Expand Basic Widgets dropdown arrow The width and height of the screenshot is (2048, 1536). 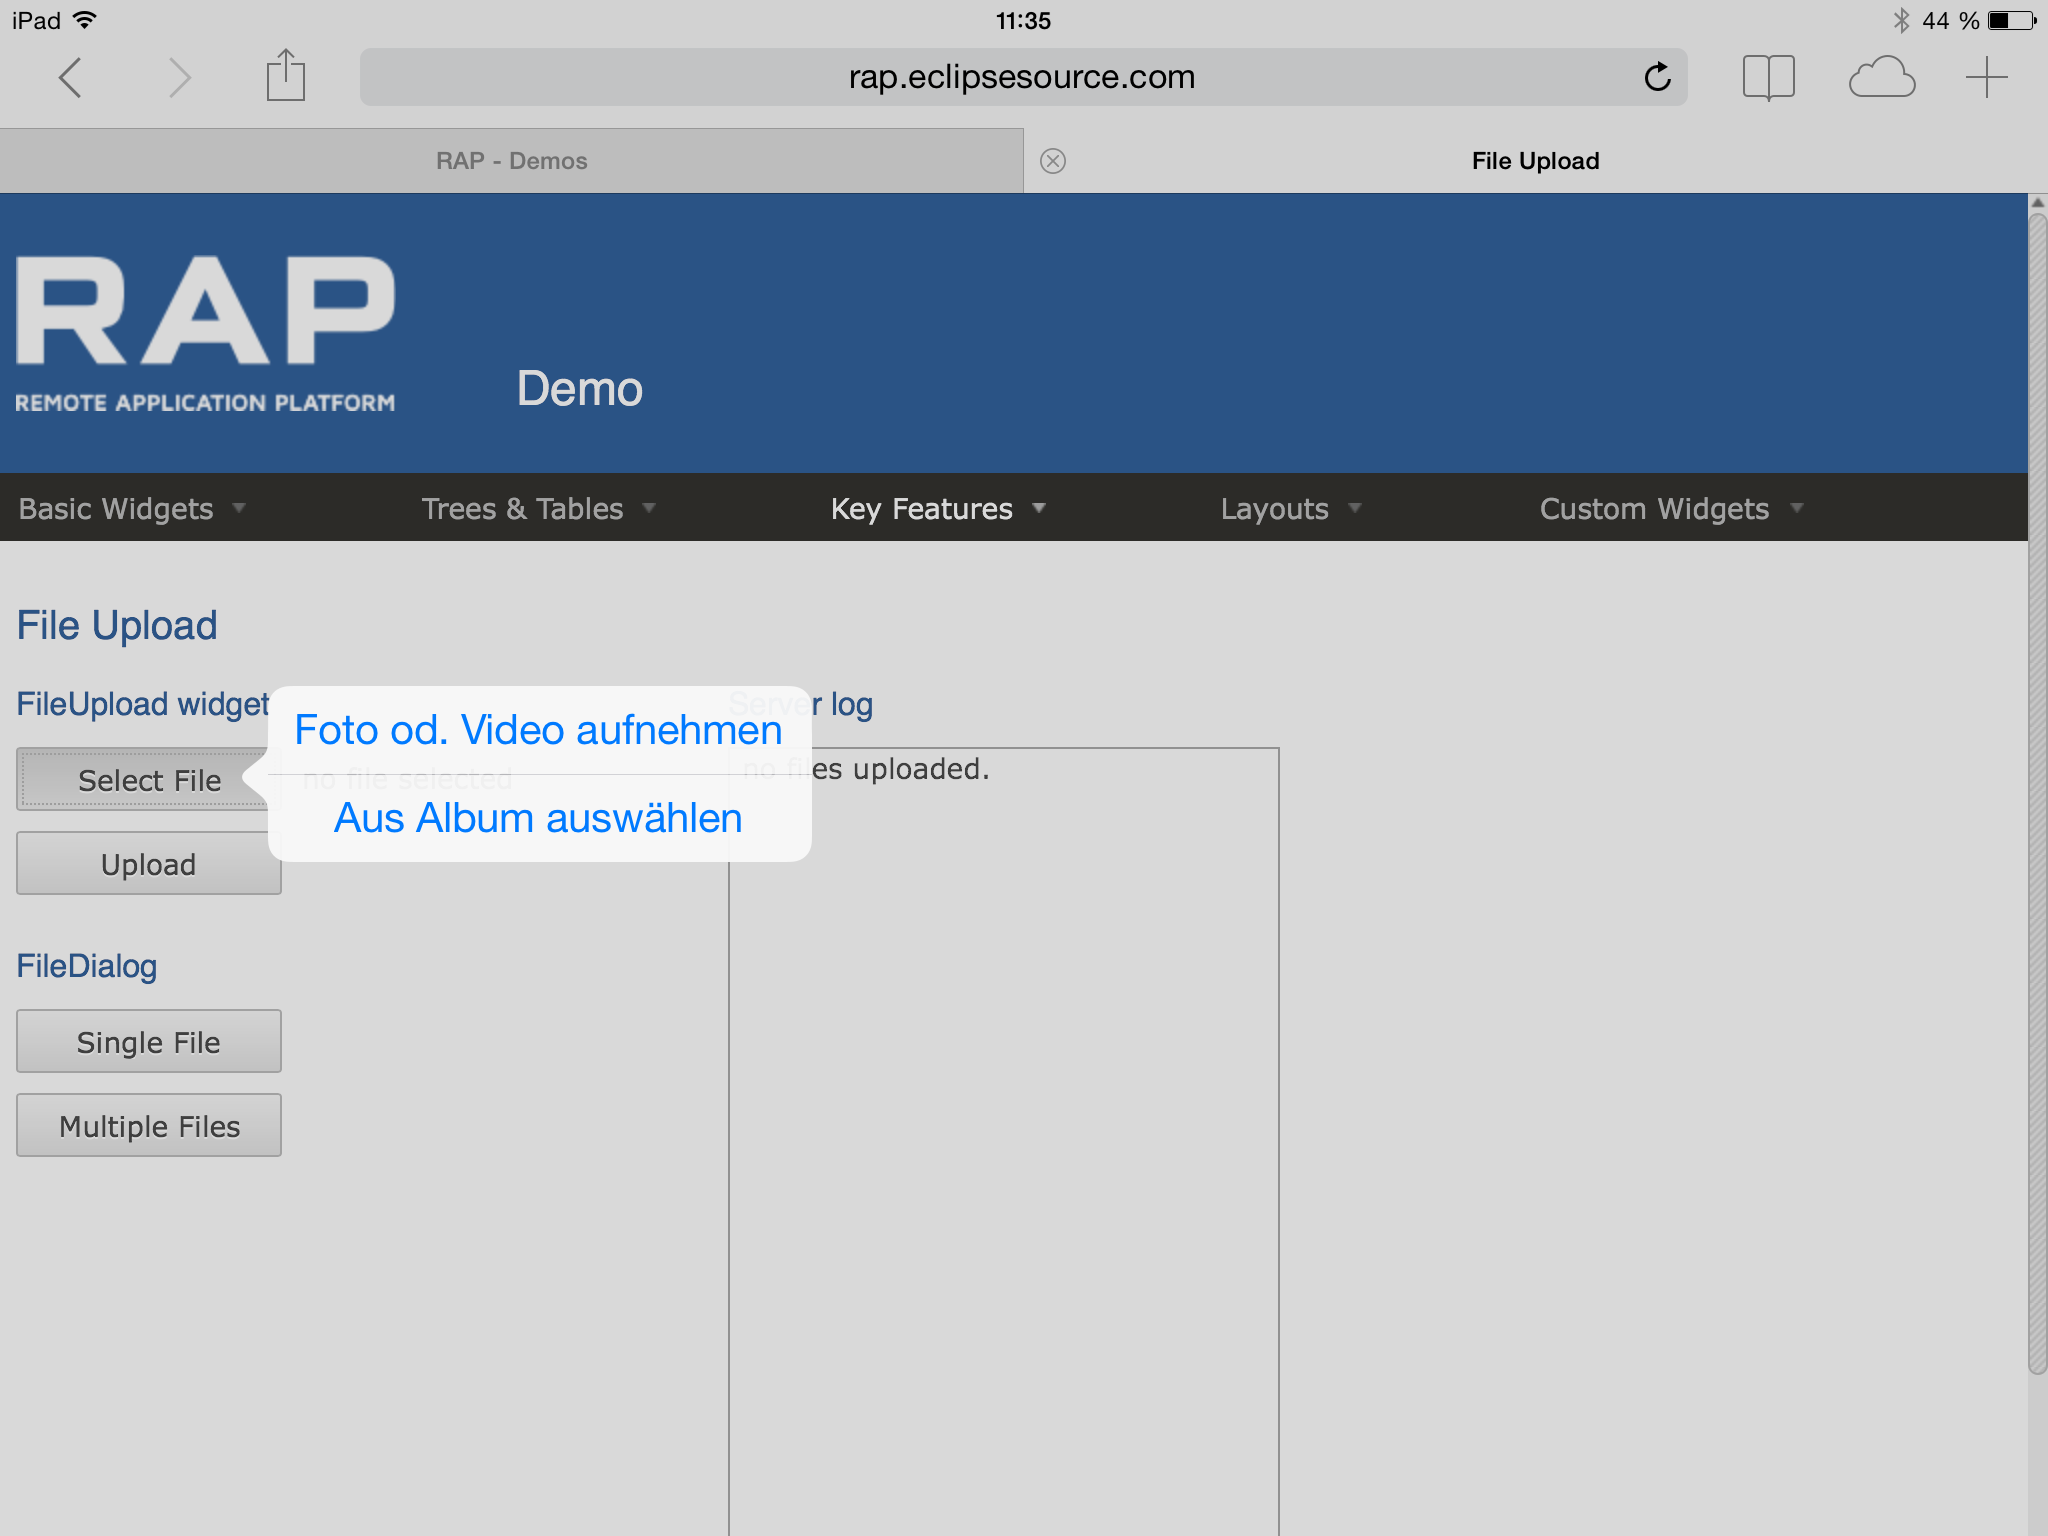point(239,508)
